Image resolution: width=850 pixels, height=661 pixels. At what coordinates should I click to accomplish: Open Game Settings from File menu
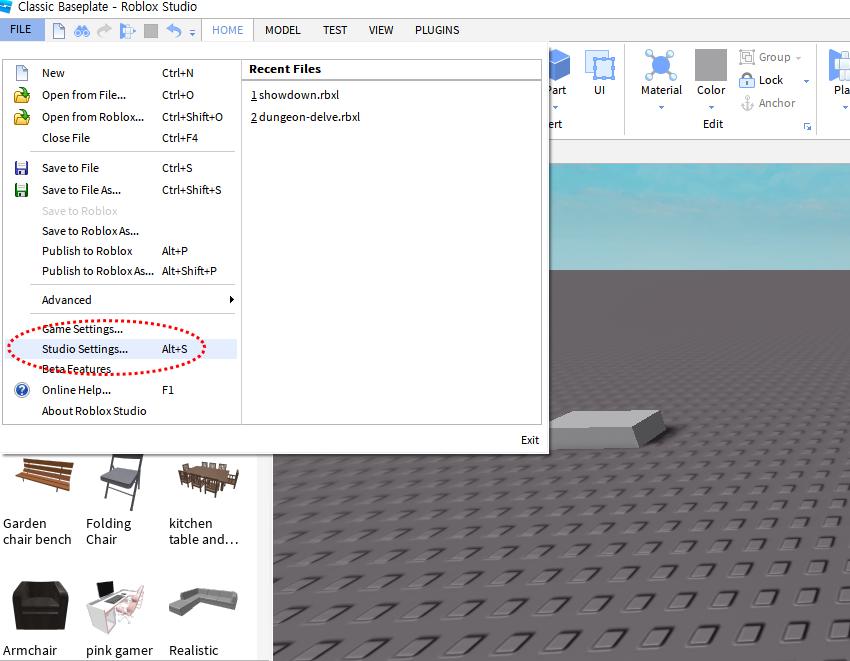[x=121, y=329]
